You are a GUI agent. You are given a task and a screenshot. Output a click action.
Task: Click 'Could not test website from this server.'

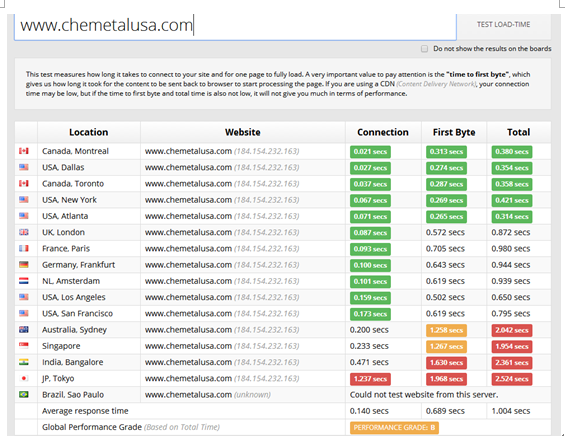424,395
